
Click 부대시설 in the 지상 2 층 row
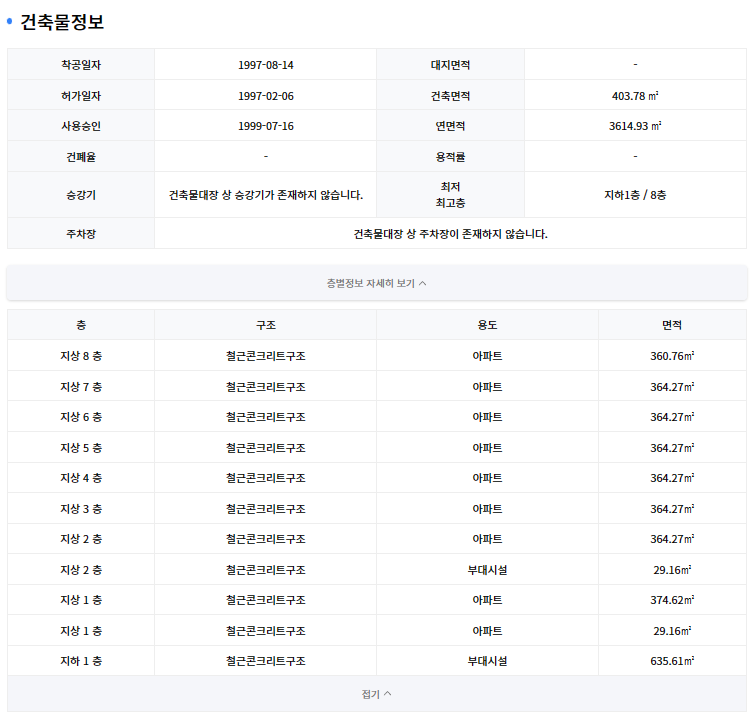tap(487, 570)
